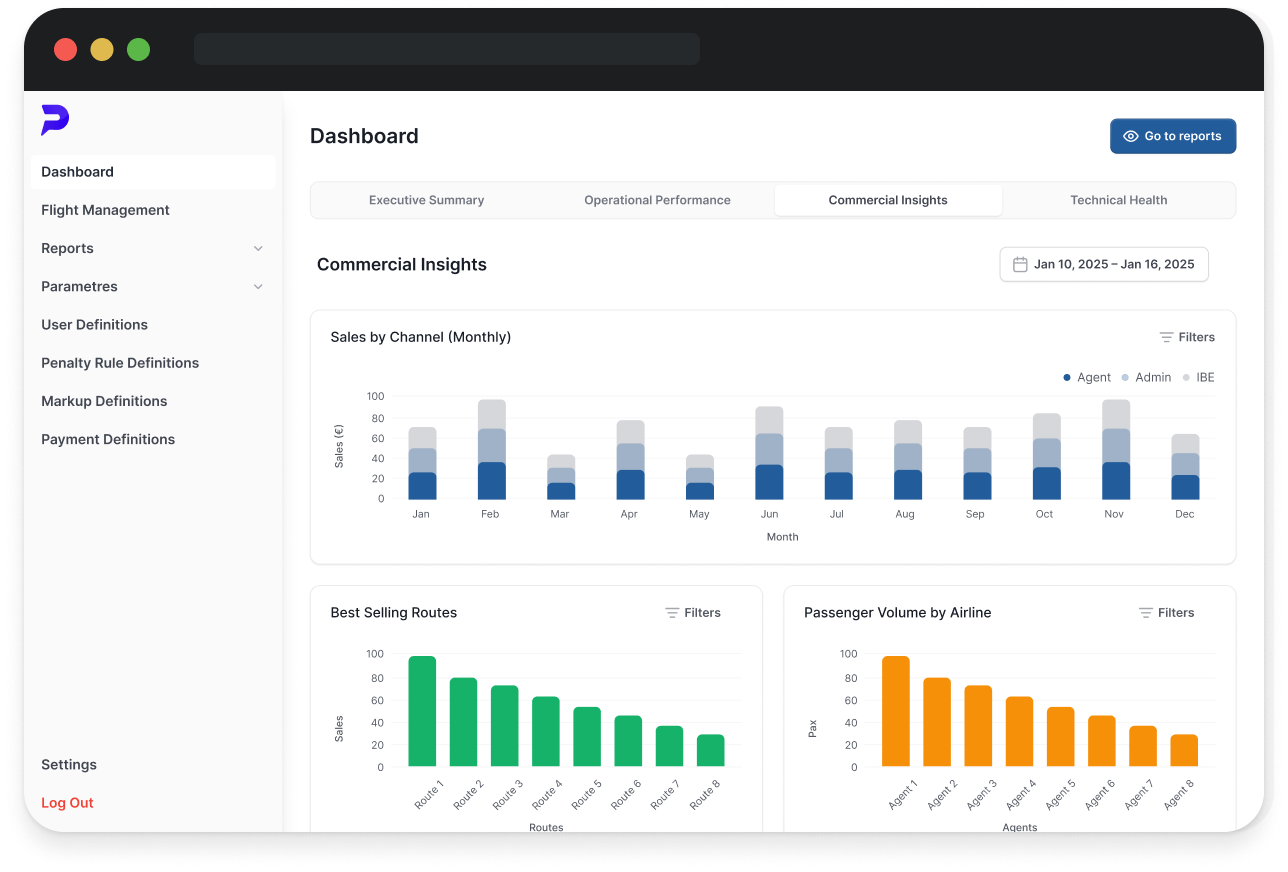Toggle the Admin legend series

[1145, 378]
